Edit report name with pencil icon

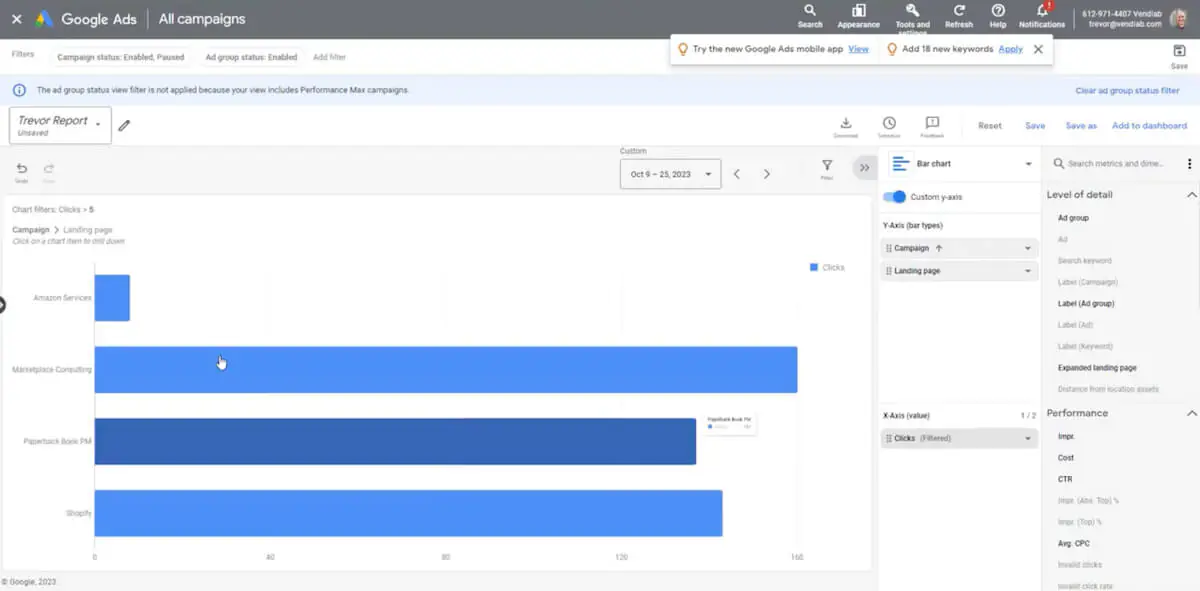click(124, 126)
